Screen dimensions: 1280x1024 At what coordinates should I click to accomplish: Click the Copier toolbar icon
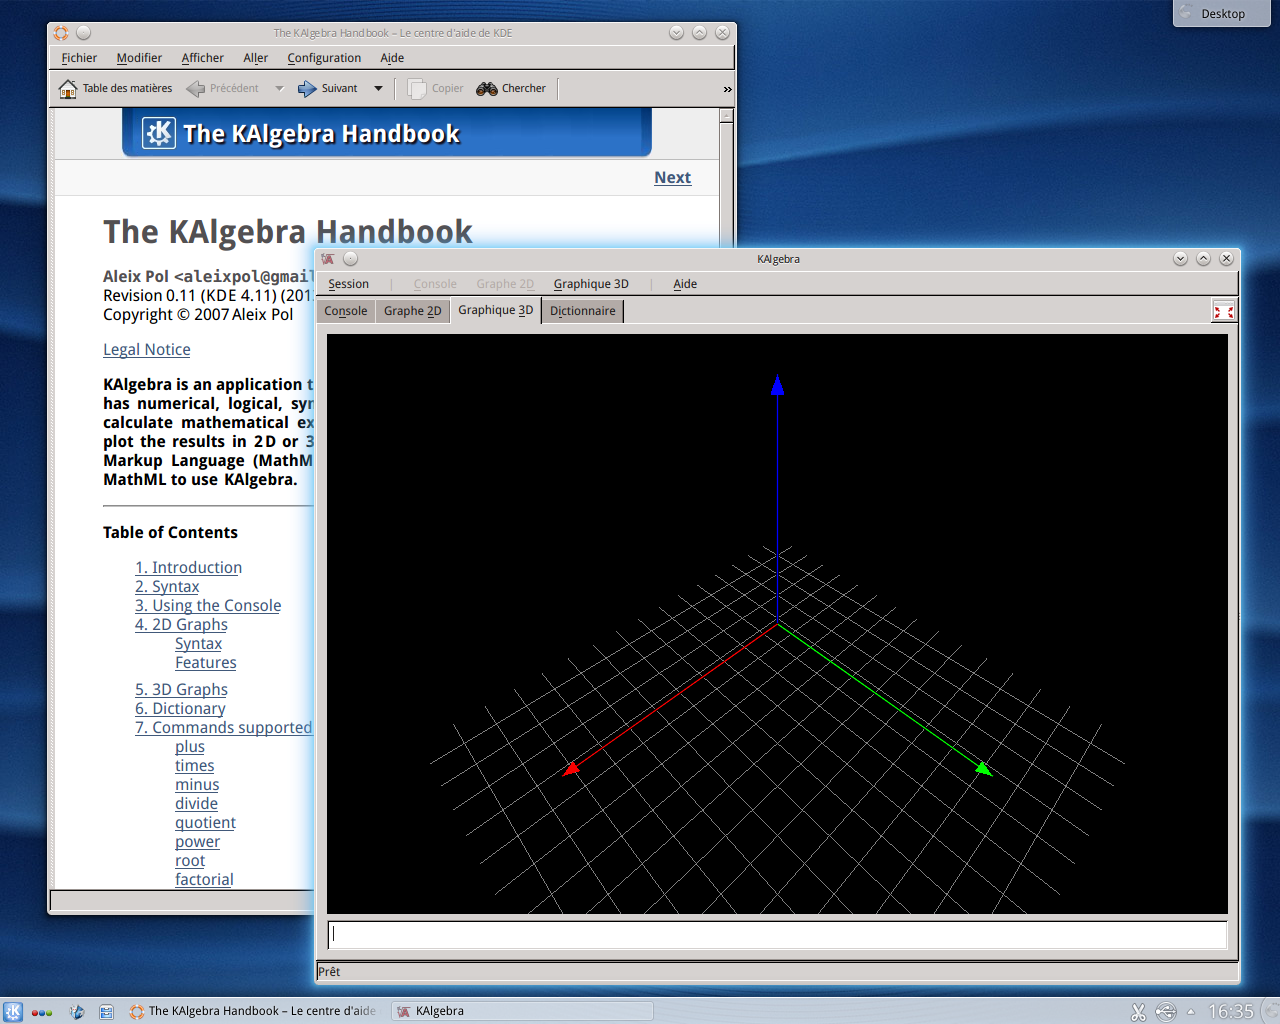(417, 89)
